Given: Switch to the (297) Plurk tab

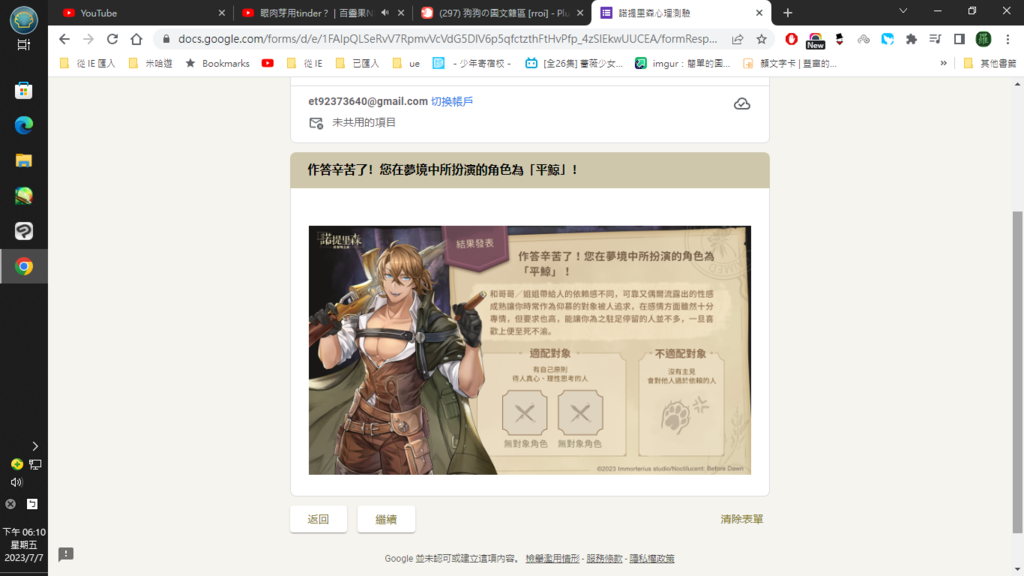Looking at the screenshot, I should [x=502, y=13].
